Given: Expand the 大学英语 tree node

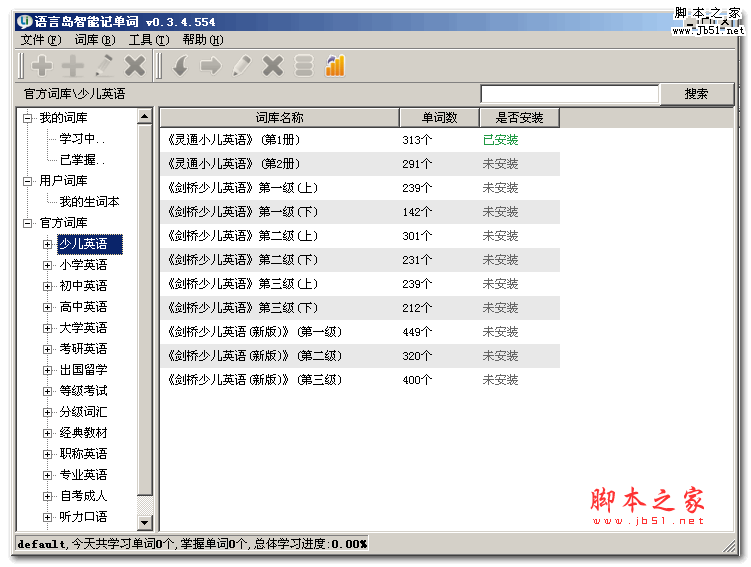Looking at the screenshot, I should pyautogui.click(x=47, y=329).
